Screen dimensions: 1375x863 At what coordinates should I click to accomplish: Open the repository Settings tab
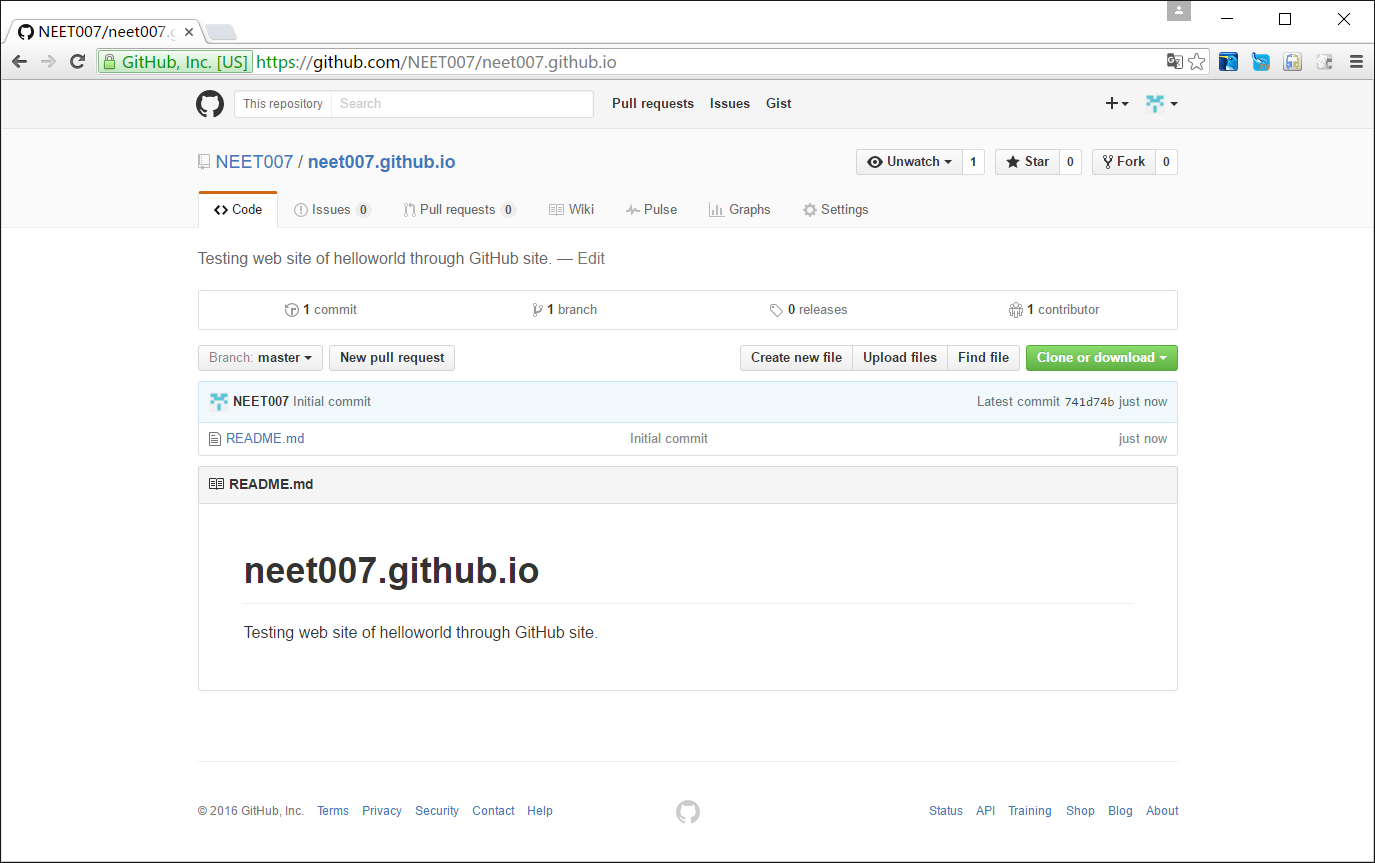coord(835,210)
